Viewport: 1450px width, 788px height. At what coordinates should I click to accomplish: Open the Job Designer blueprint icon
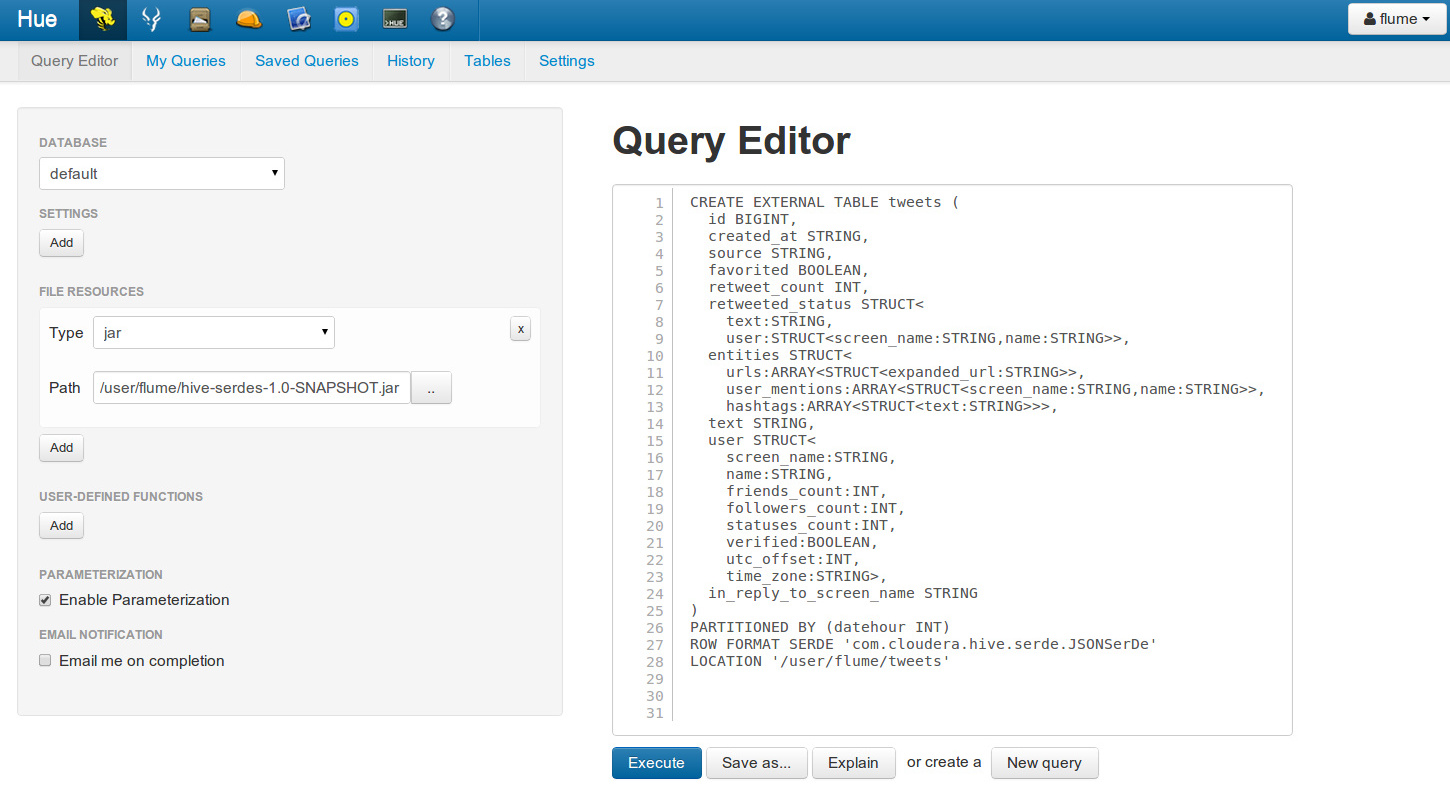point(297,19)
